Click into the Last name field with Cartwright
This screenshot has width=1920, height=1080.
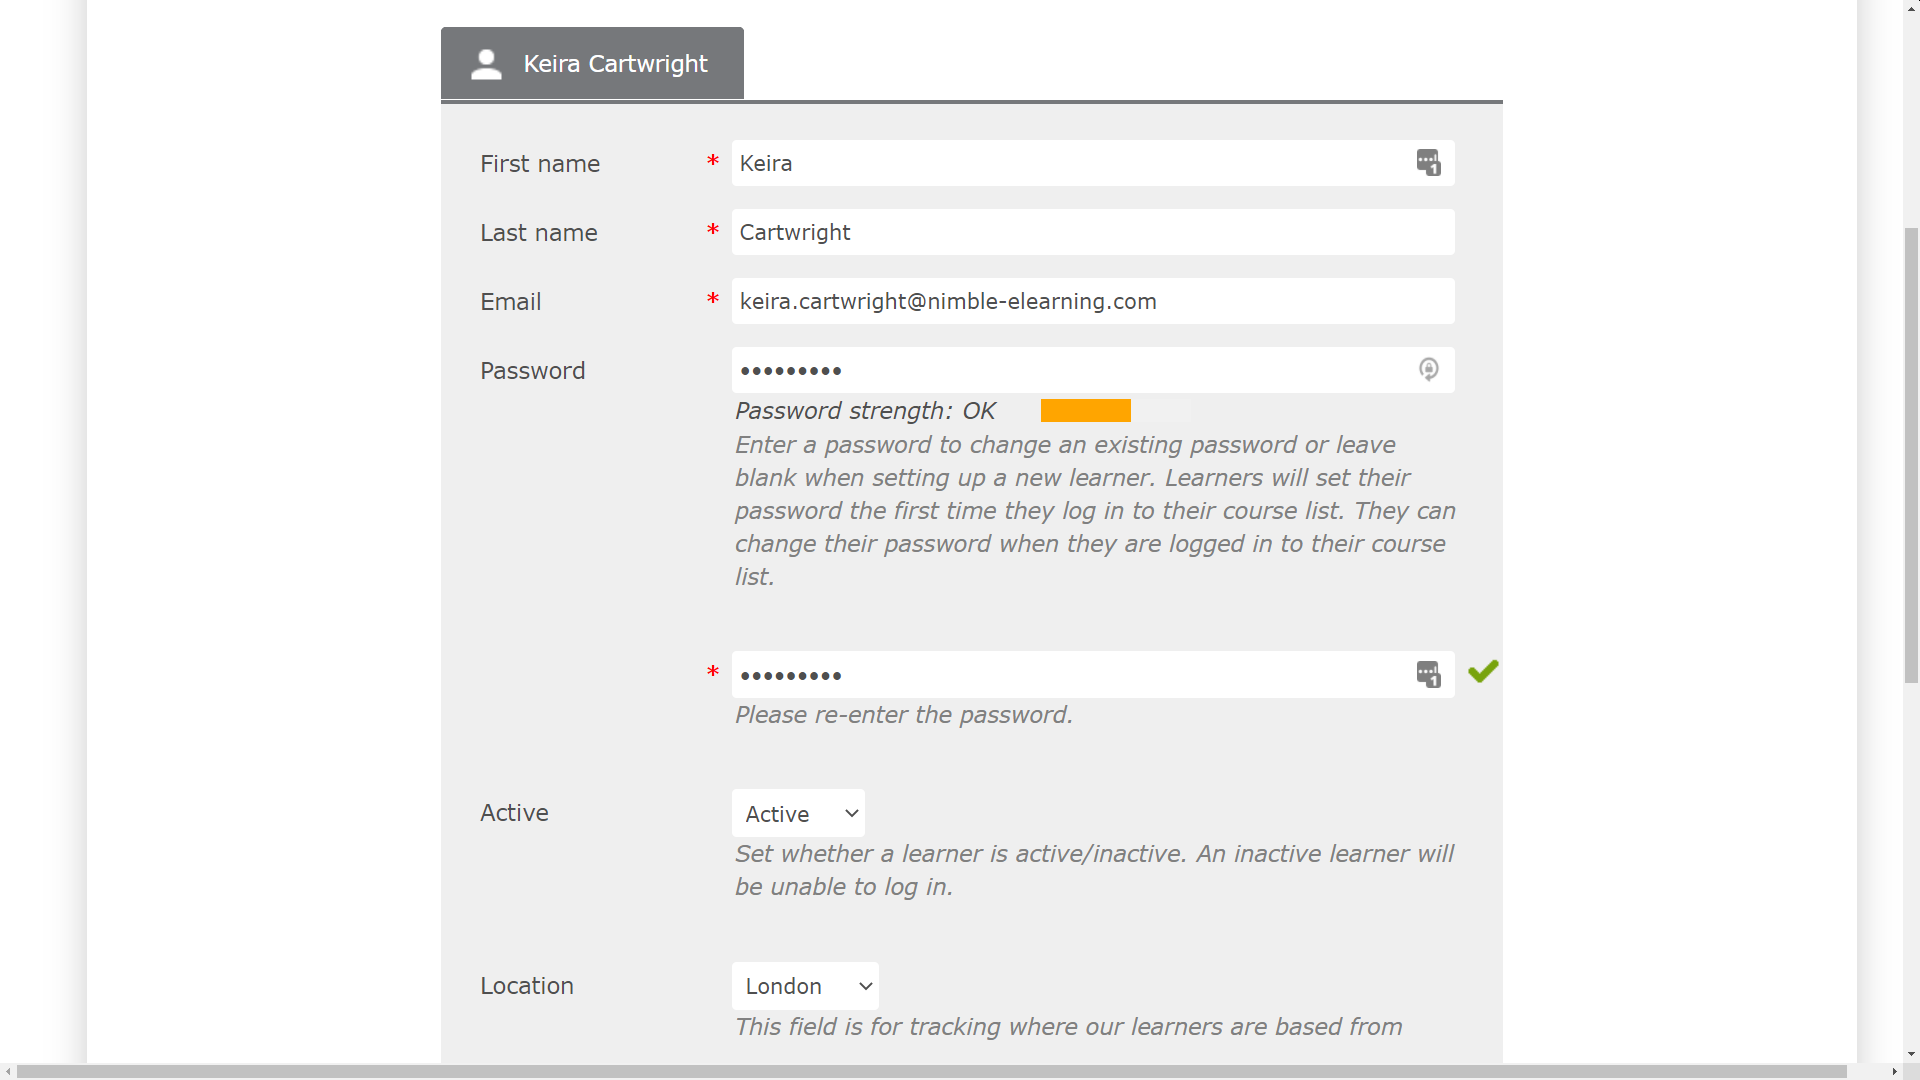[1093, 232]
